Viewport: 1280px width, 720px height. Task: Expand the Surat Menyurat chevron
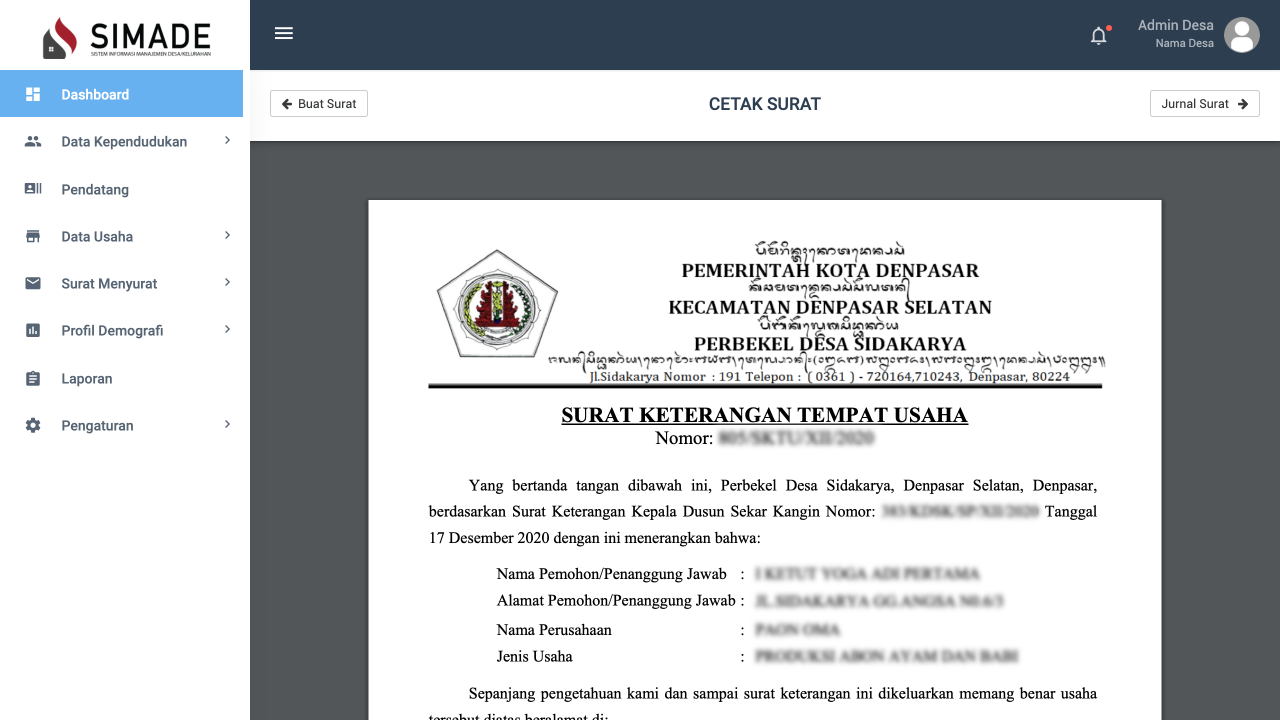click(x=227, y=283)
